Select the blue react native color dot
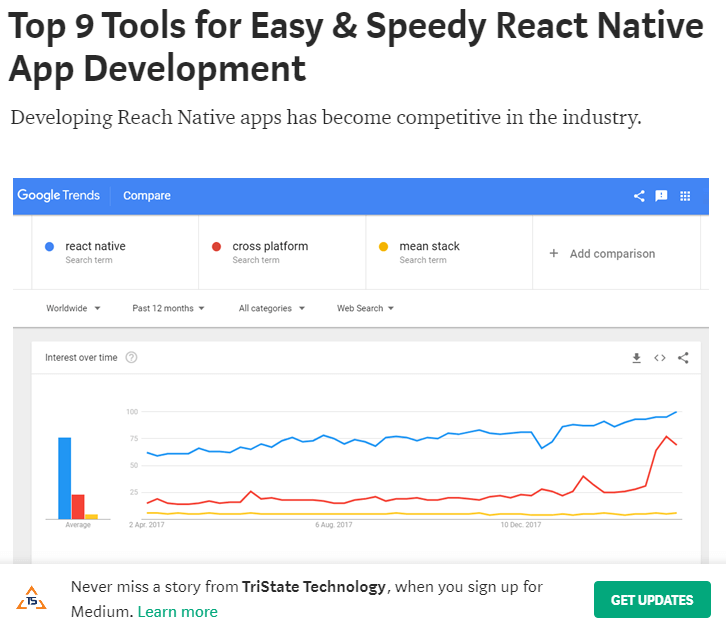 (x=49, y=247)
